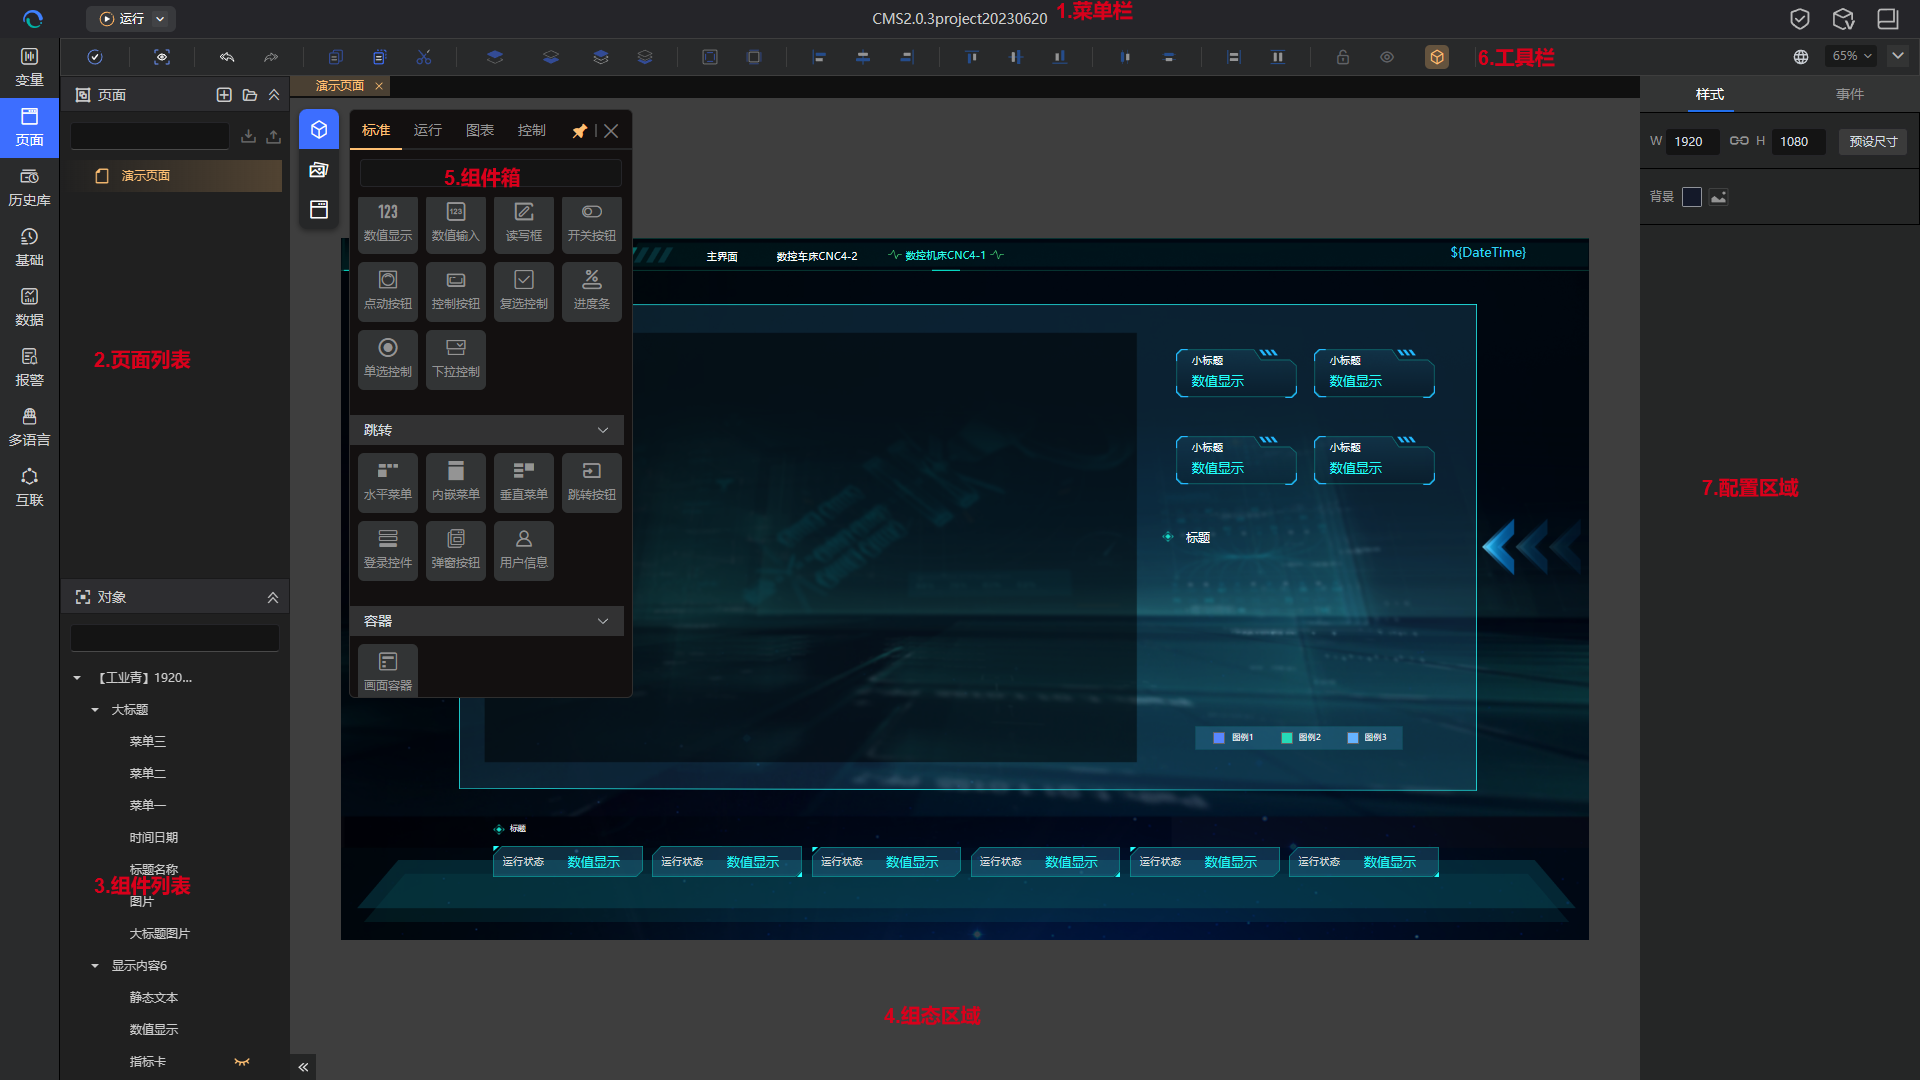1920x1080 pixels.
Task: Add 进度条 progress bar component
Action: [592, 291]
